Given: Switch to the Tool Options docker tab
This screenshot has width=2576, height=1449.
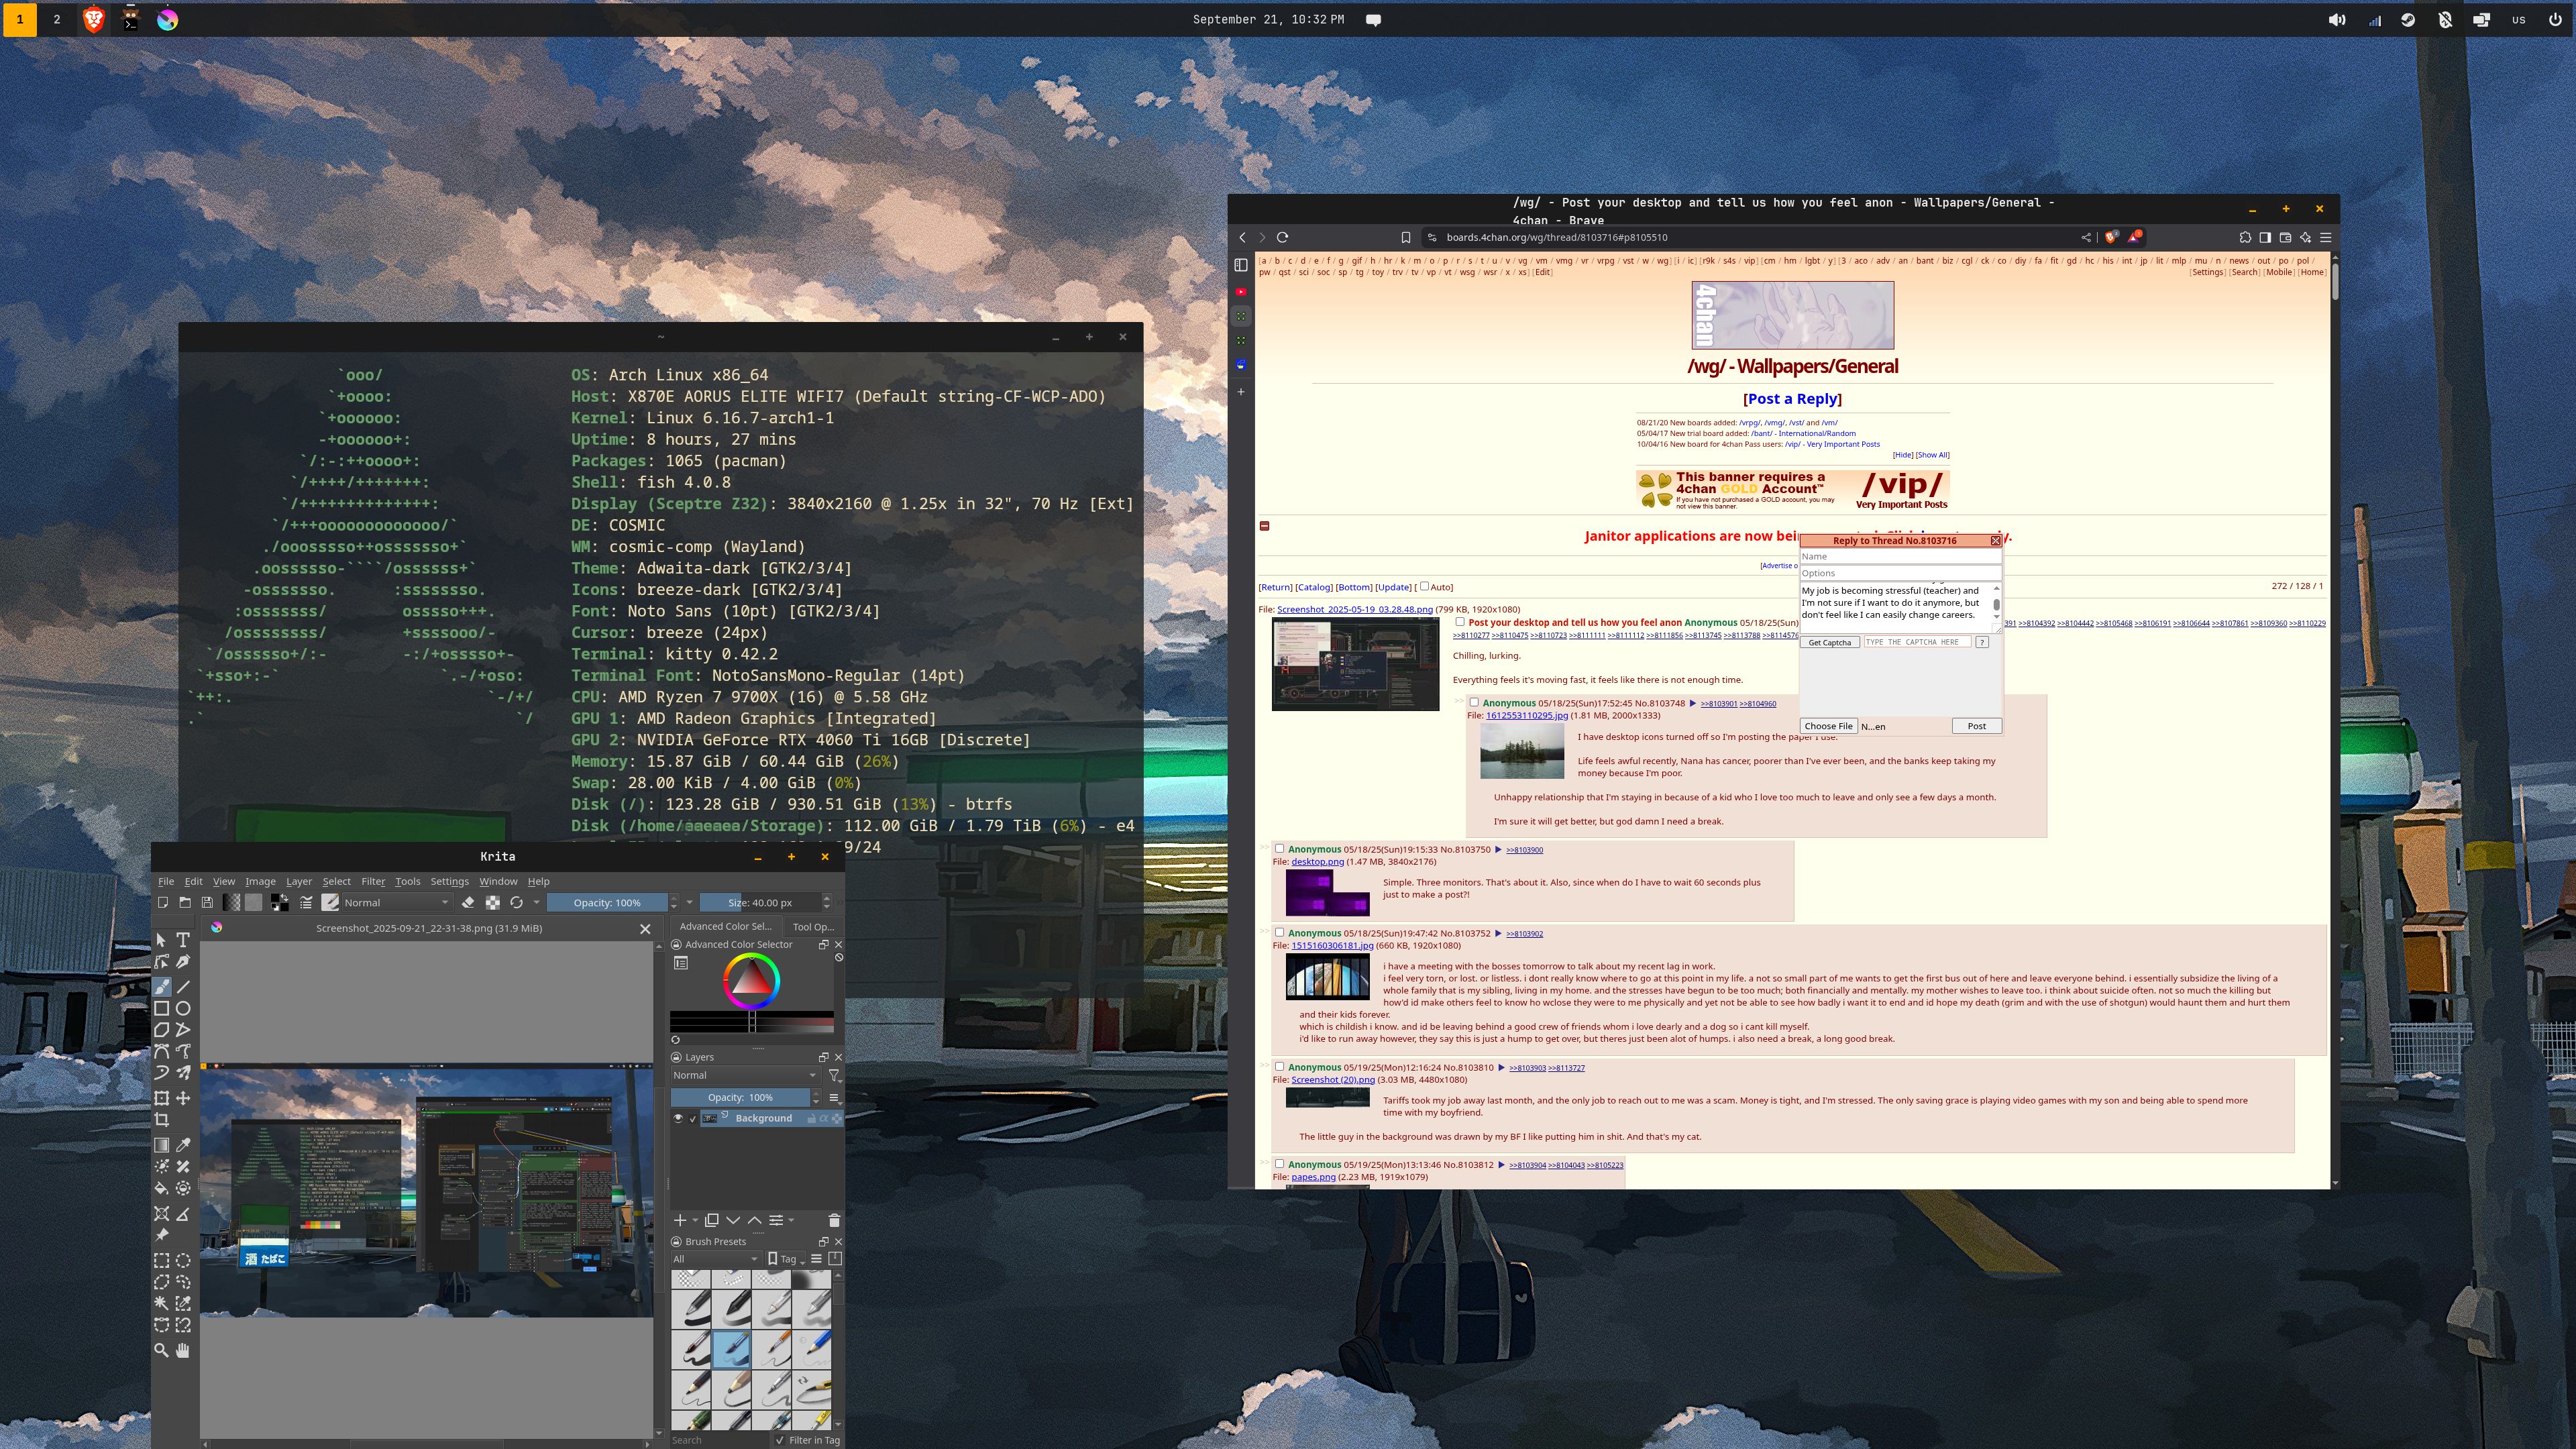Looking at the screenshot, I should point(813,926).
